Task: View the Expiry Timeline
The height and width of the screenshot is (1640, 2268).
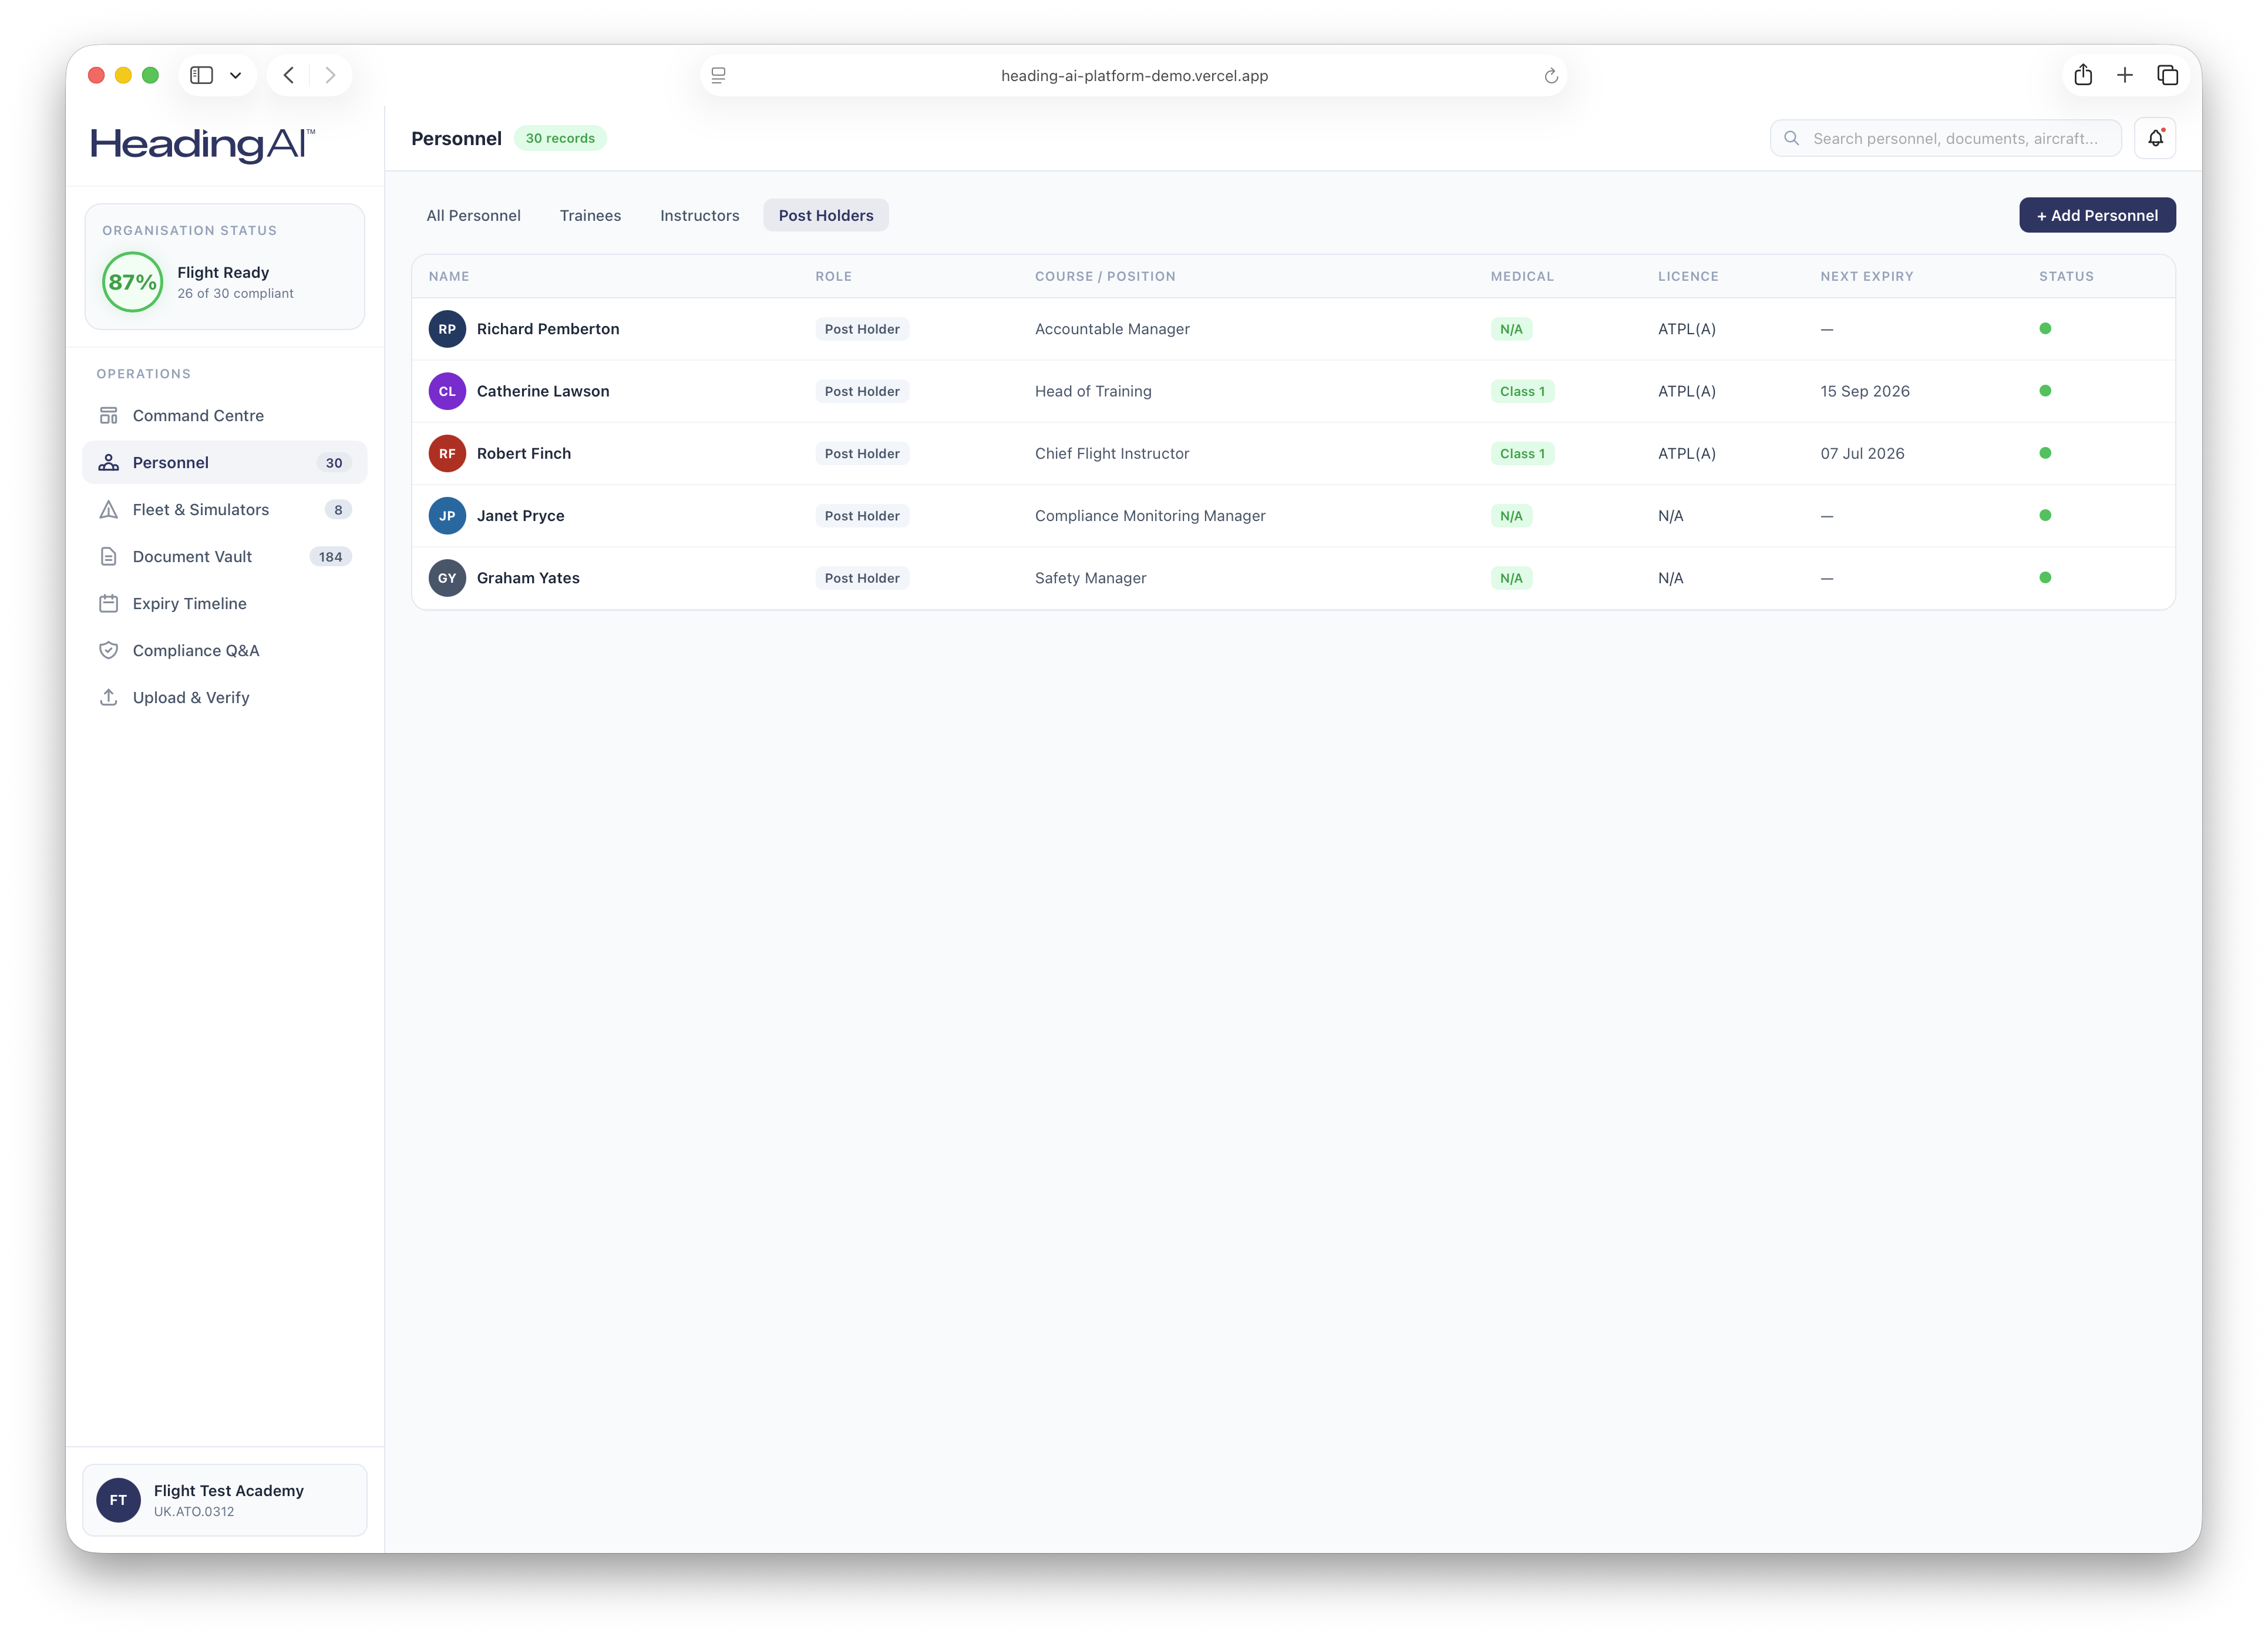Action: (x=189, y=603)
